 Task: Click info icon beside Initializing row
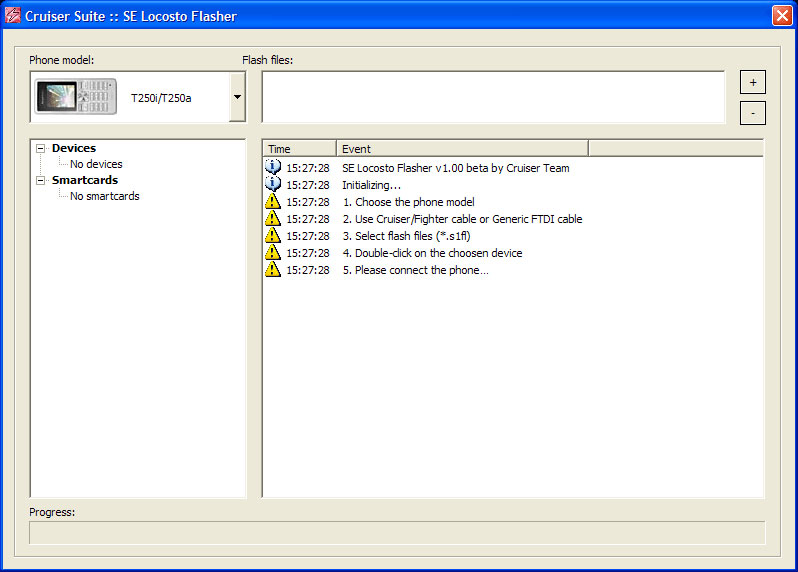273,184
